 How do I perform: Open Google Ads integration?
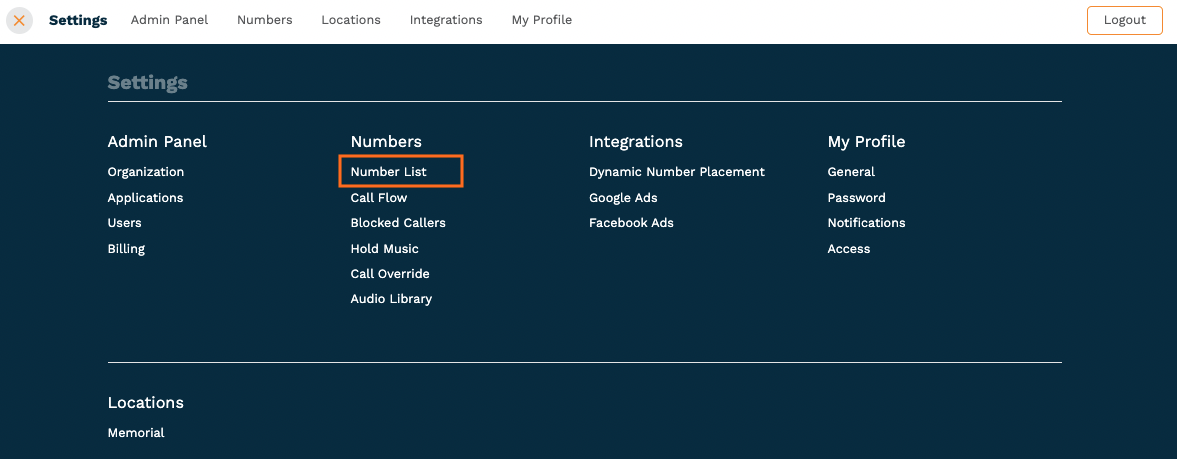tap(623, 198)
